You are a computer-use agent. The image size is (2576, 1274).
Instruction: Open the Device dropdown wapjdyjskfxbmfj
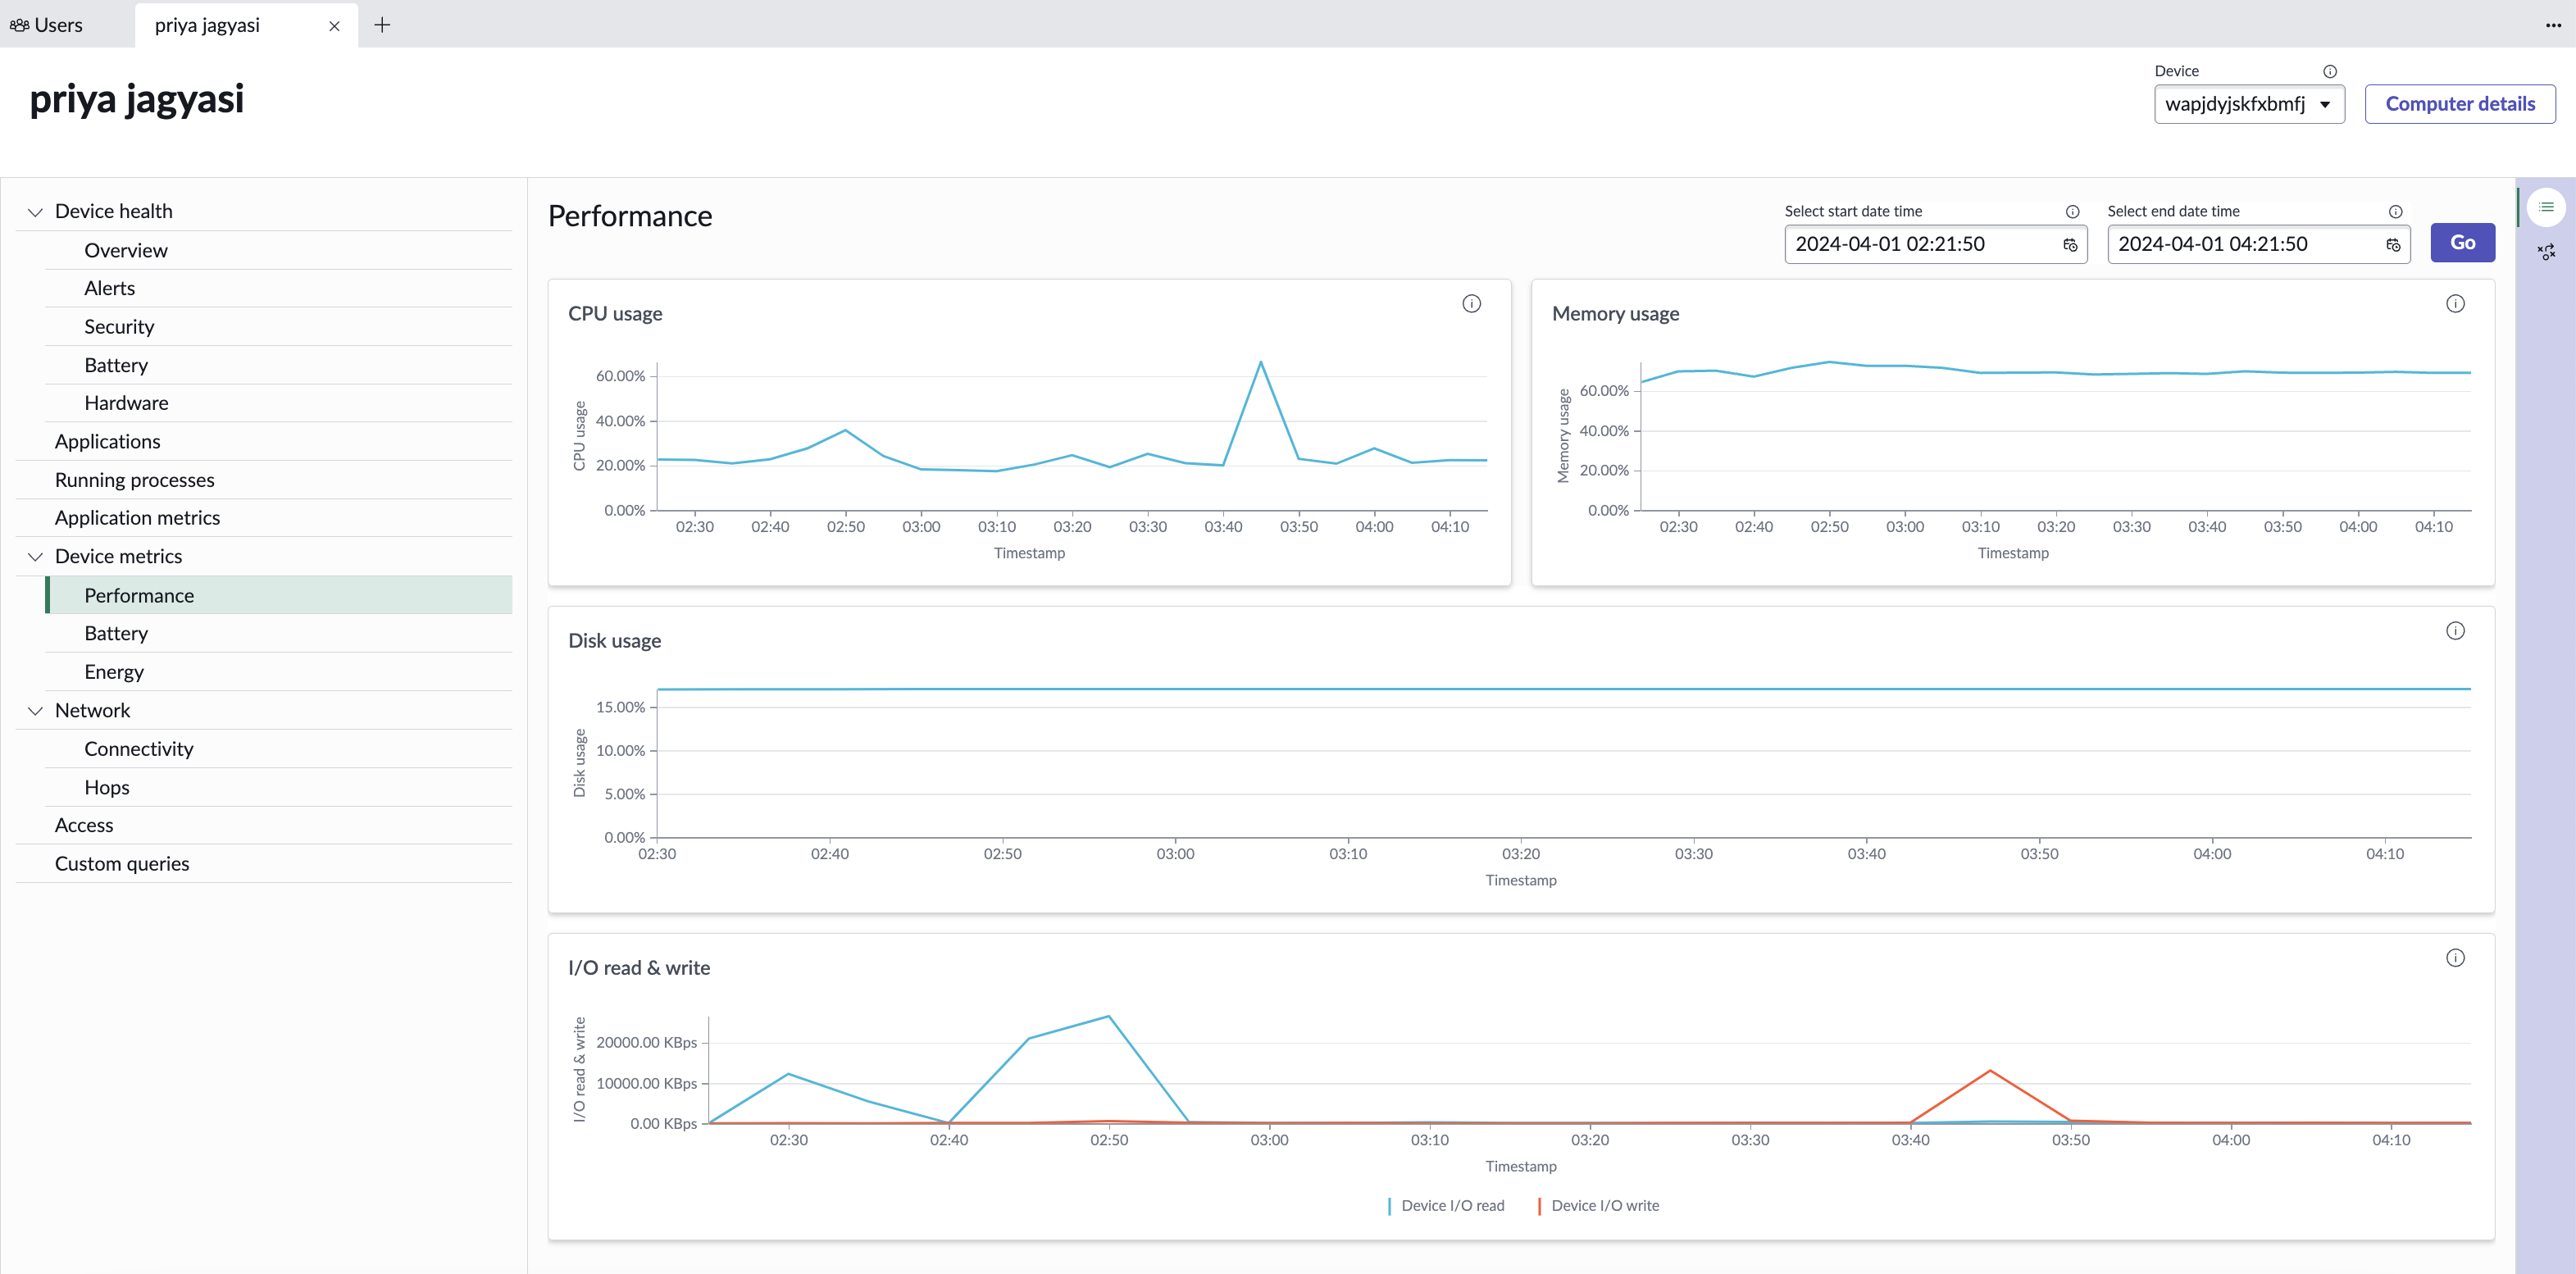(x=2249, y=104)
